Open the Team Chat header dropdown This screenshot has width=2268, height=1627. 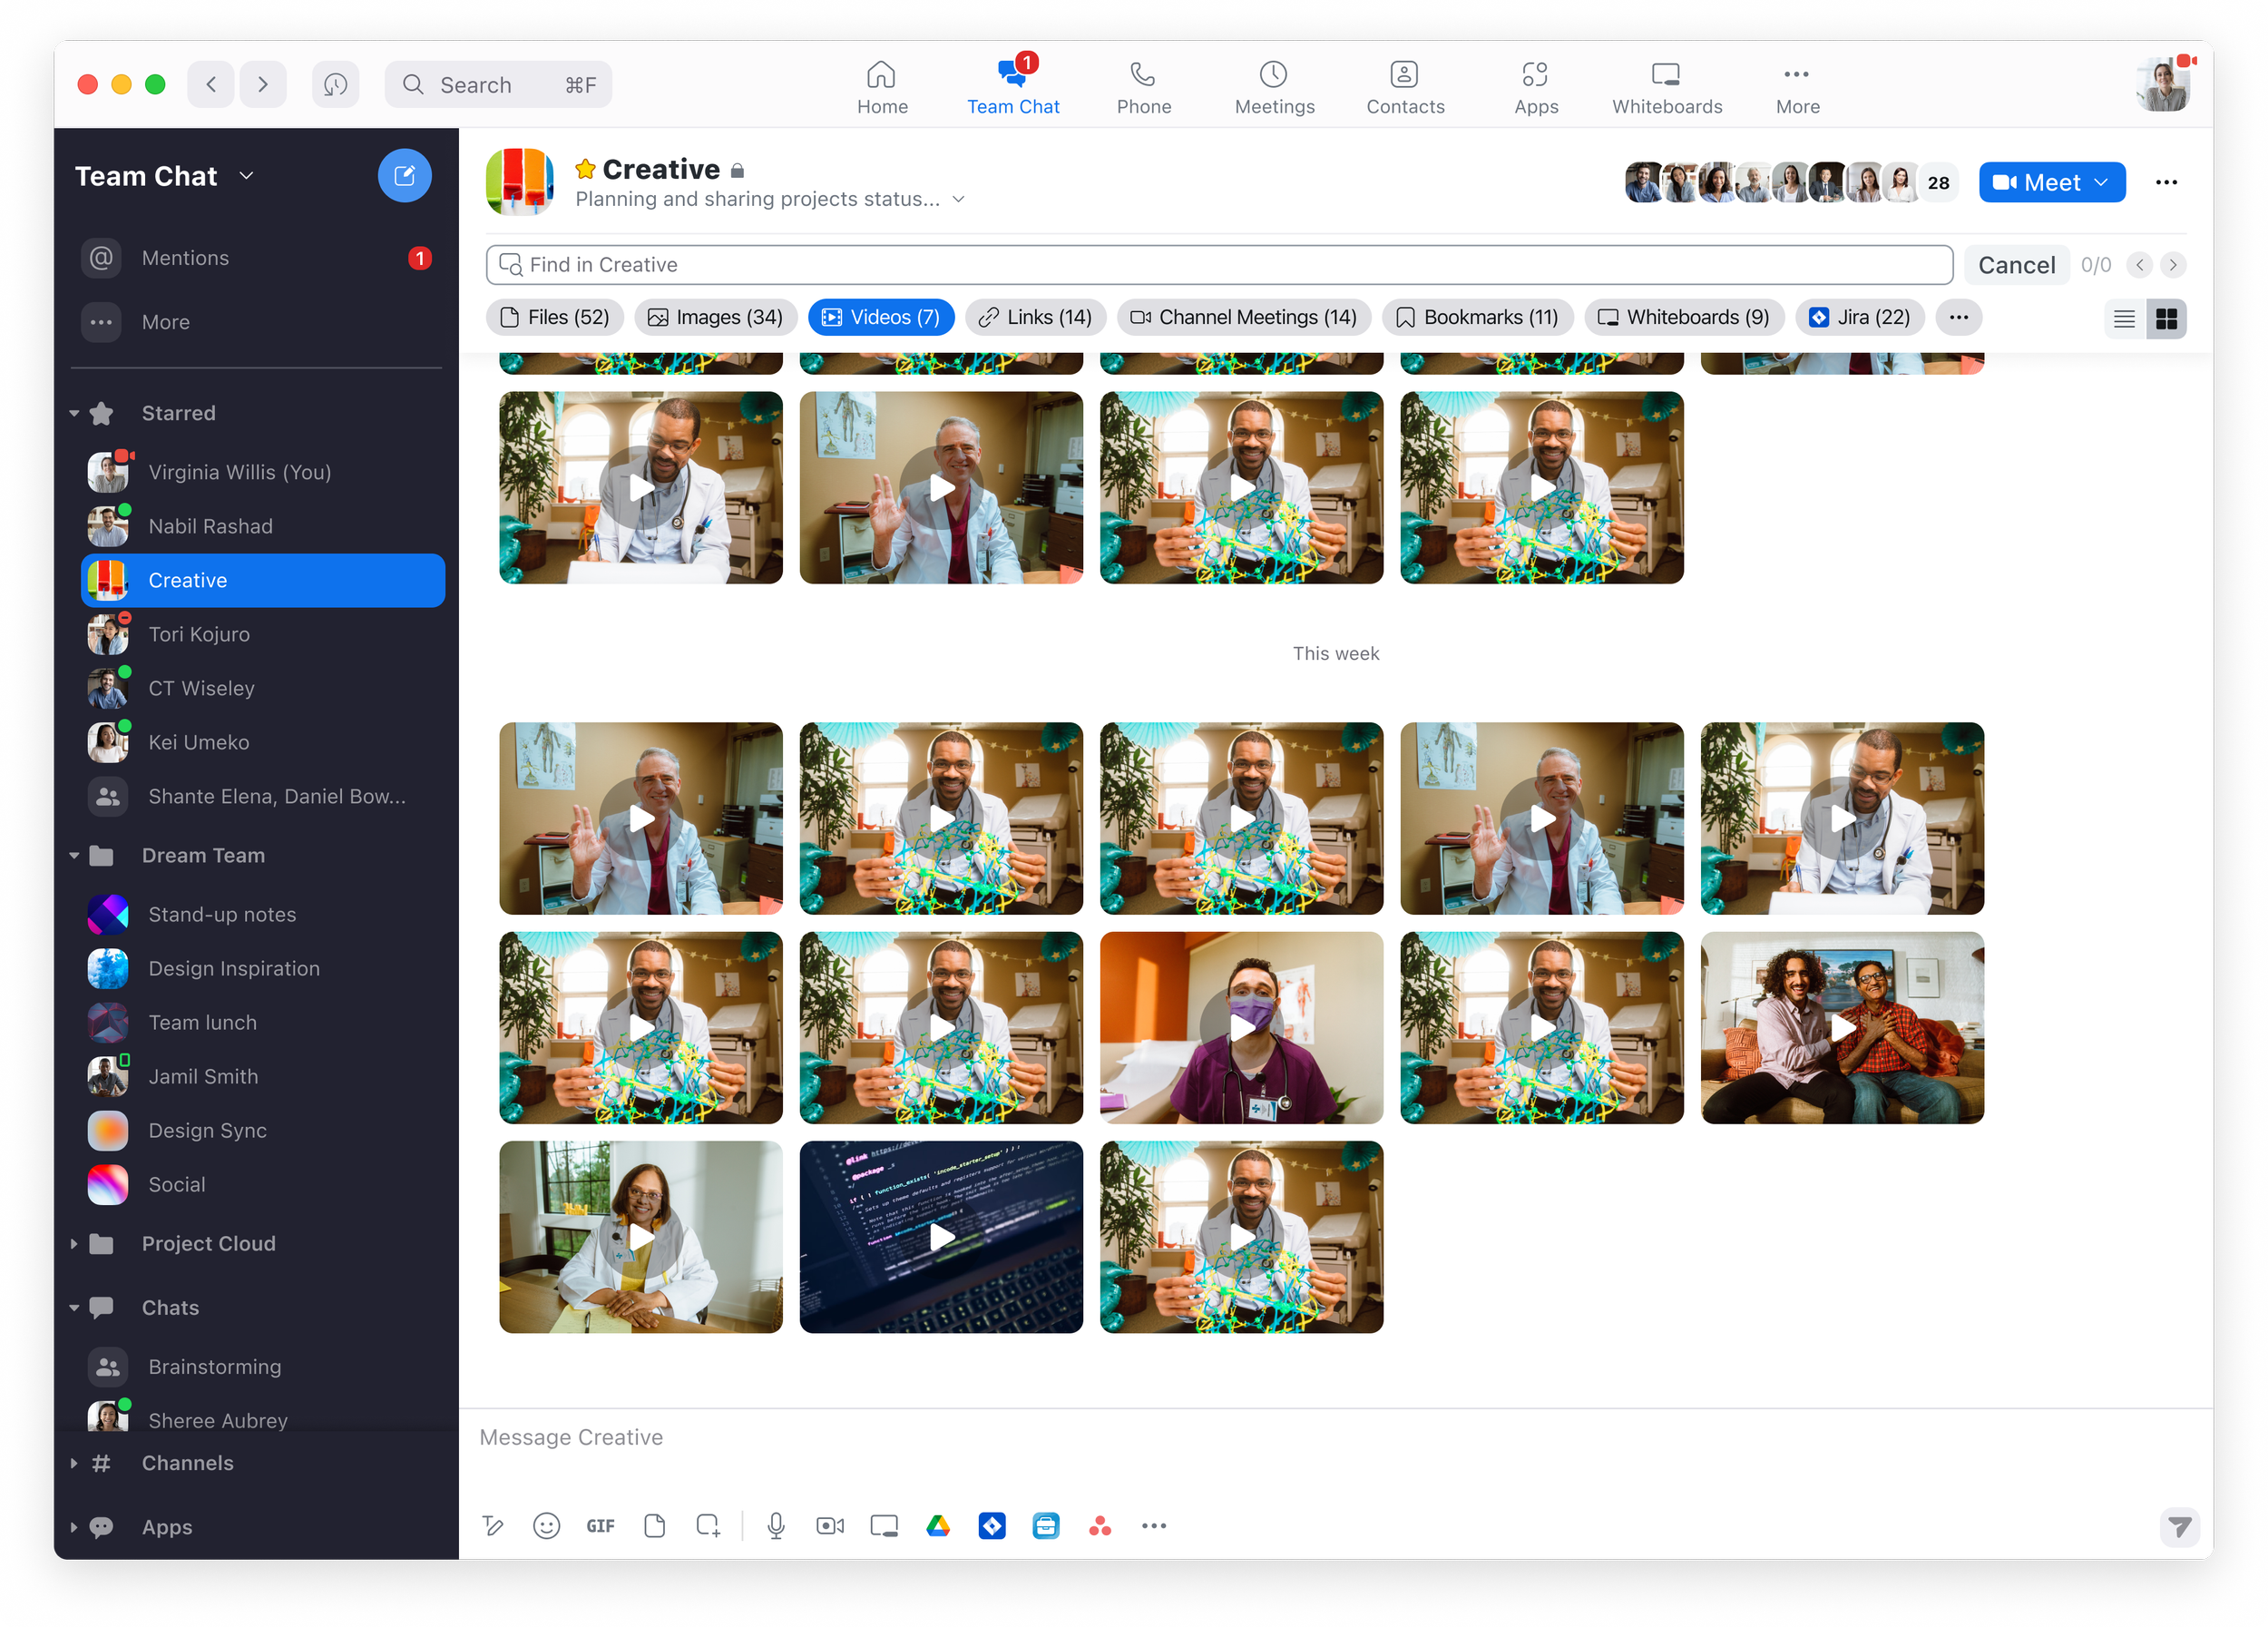[x=247, y=176]
